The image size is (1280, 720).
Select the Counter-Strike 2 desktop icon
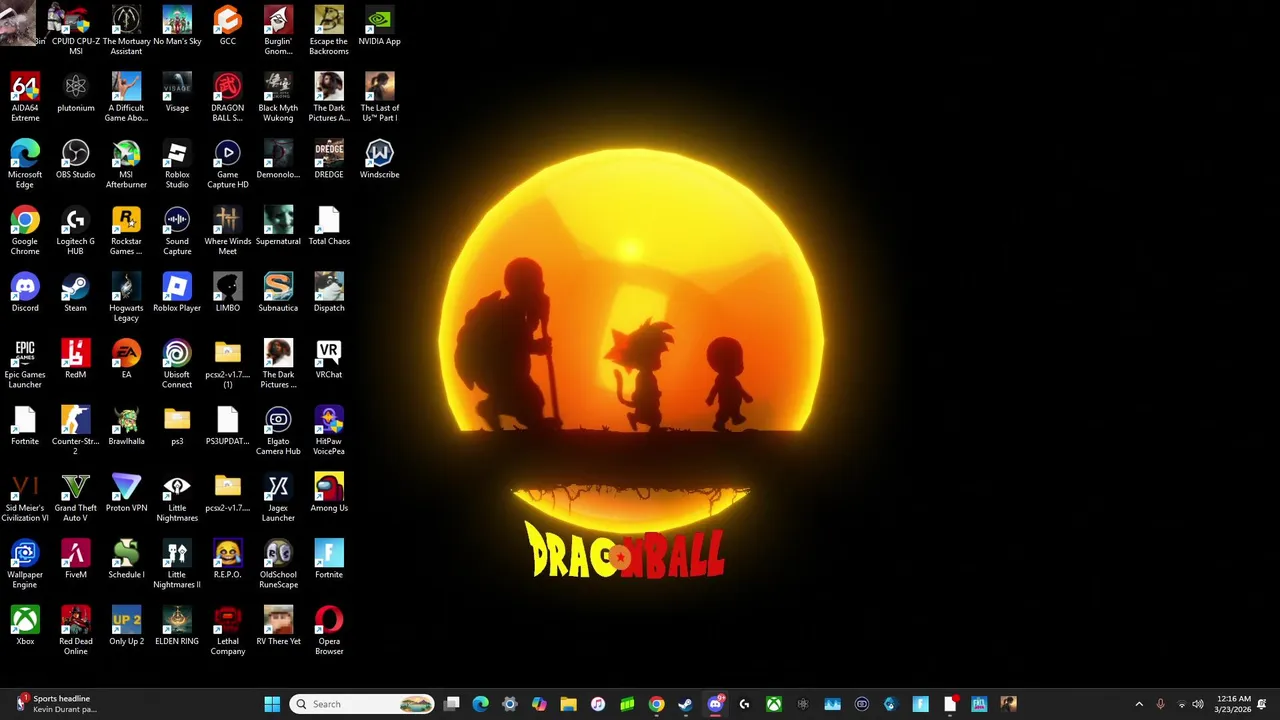pyautogui.click(x=76, y=431)
